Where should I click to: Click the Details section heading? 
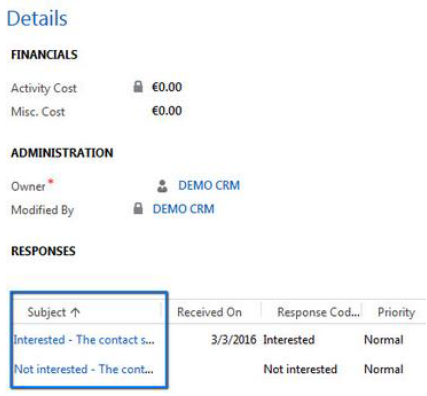click(x=37, y=18)
